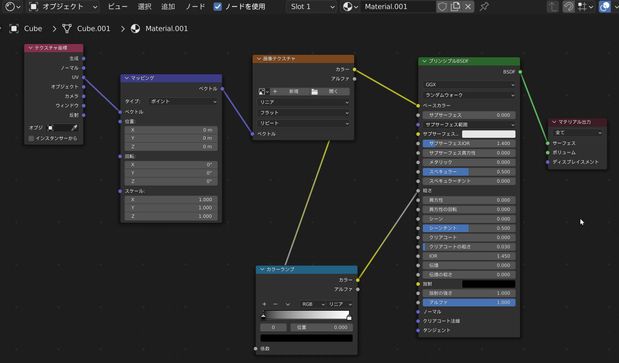Toggle the overlays icon in header

click(x=604, y=7)
